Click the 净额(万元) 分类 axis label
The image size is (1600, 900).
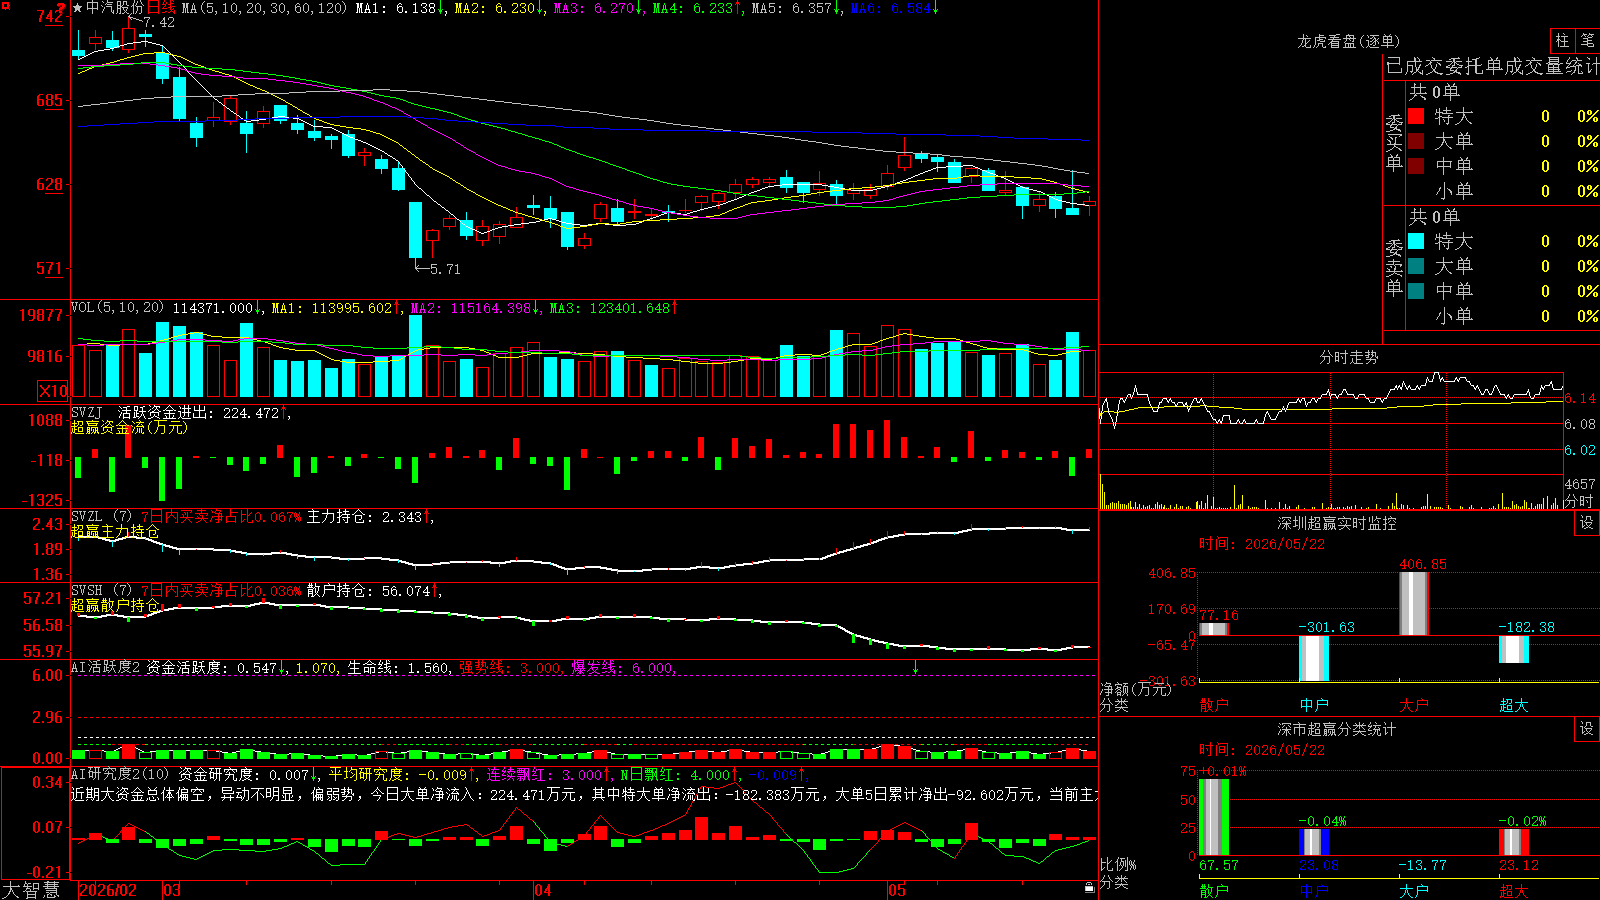tap(1135, 697)
